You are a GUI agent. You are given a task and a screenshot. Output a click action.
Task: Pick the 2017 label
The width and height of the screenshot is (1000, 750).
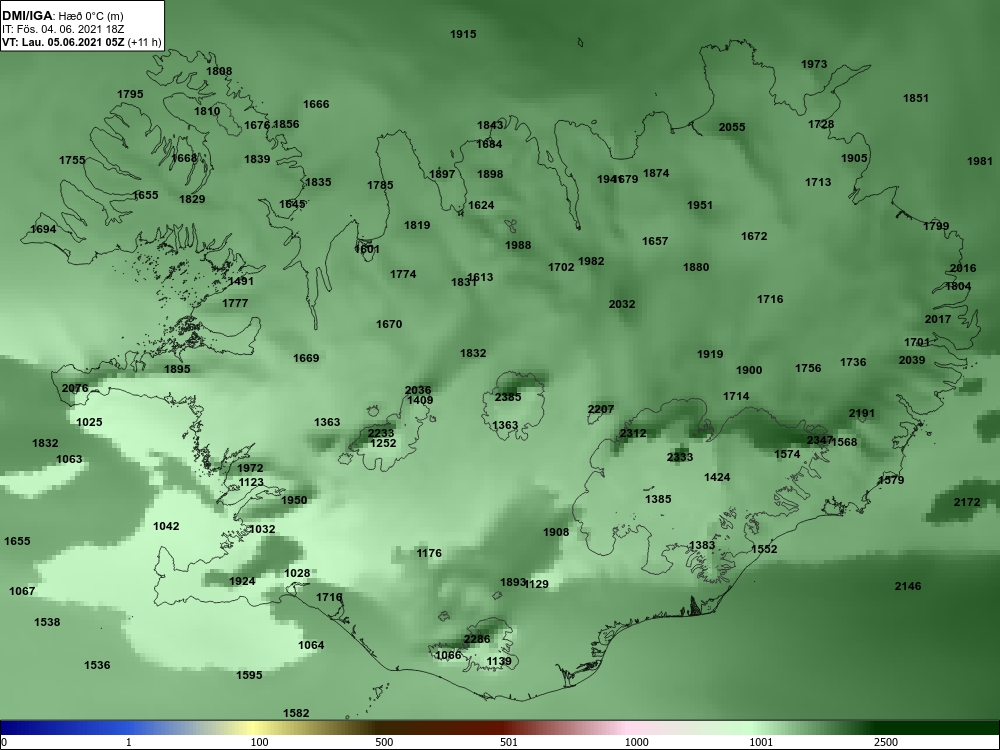(x=938, y=320)
